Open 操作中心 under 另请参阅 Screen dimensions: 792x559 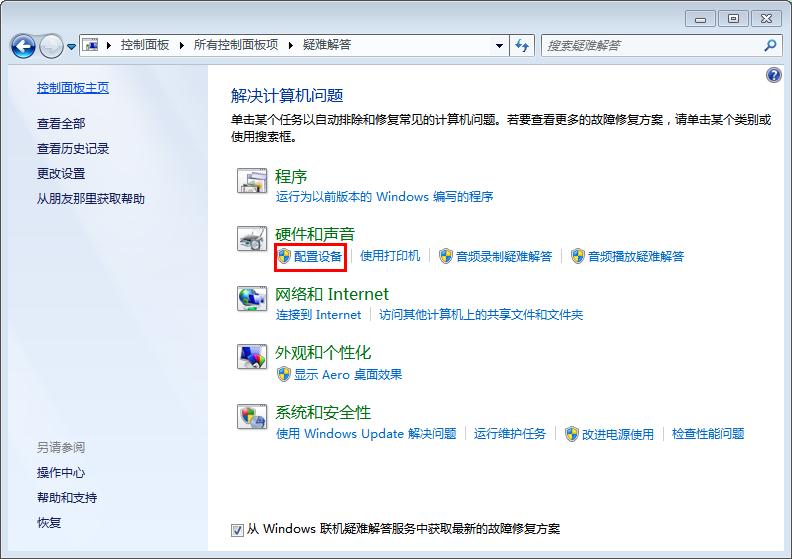tap(61, 472)
